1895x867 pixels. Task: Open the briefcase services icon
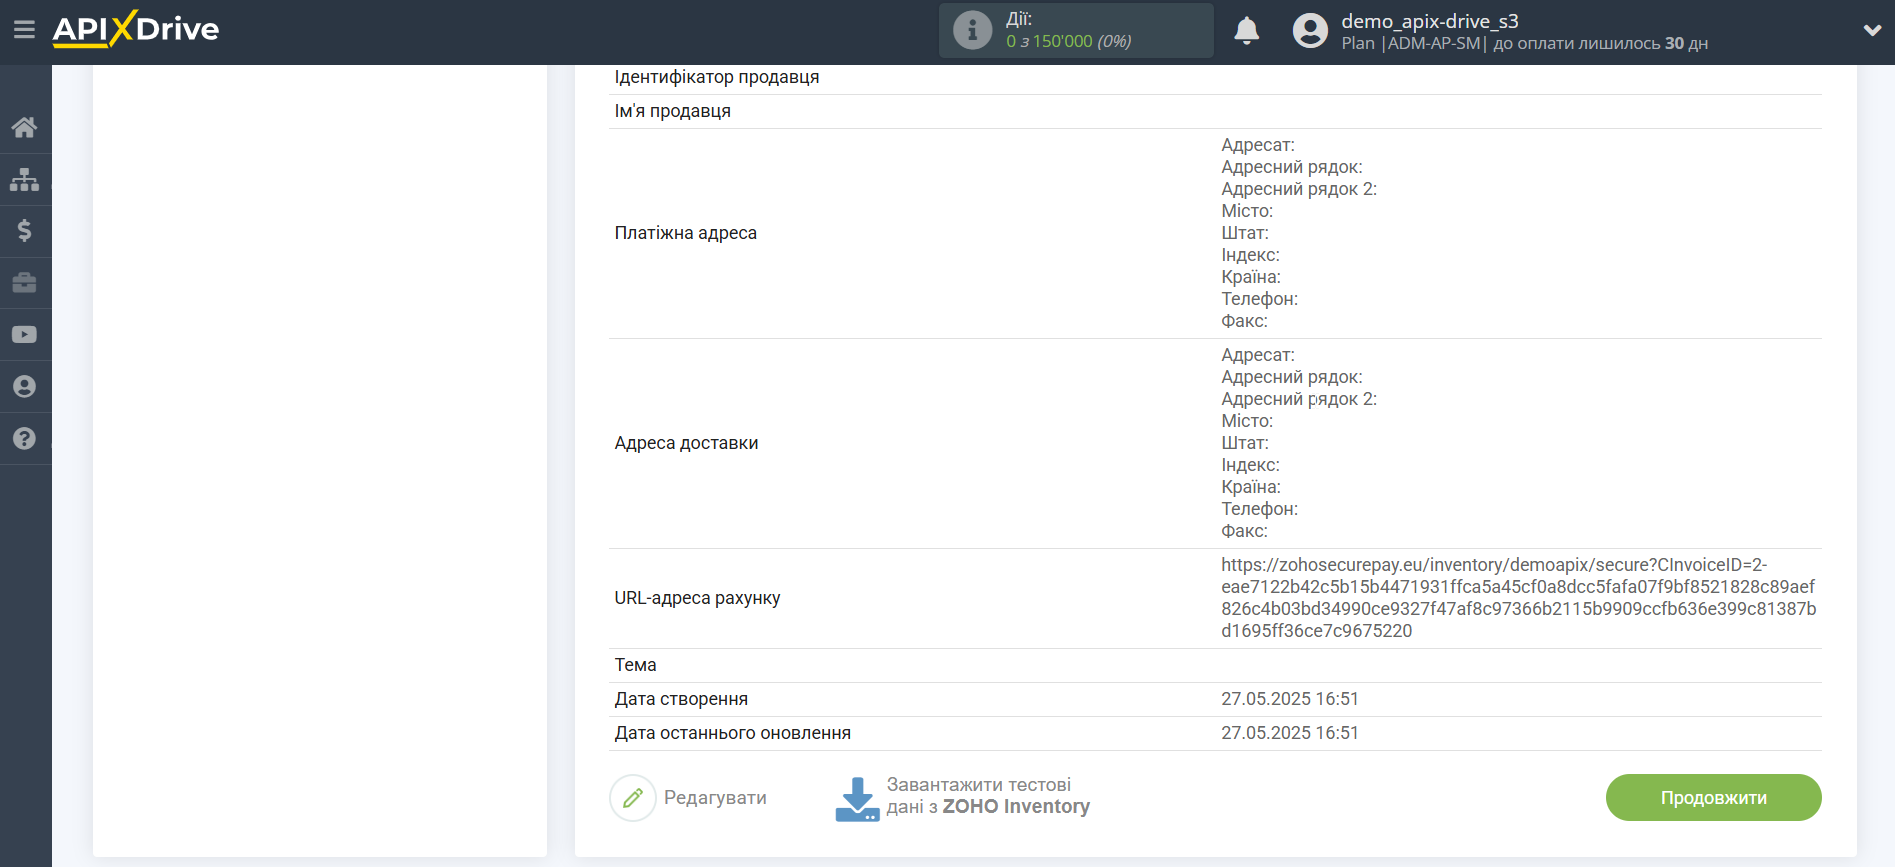point(25,283)
